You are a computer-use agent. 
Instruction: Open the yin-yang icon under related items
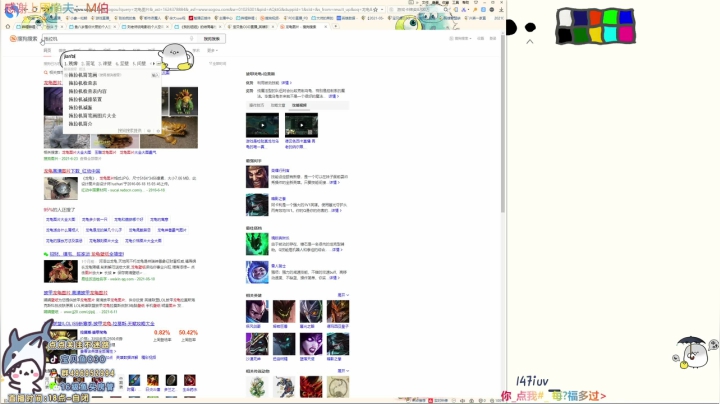338,387
